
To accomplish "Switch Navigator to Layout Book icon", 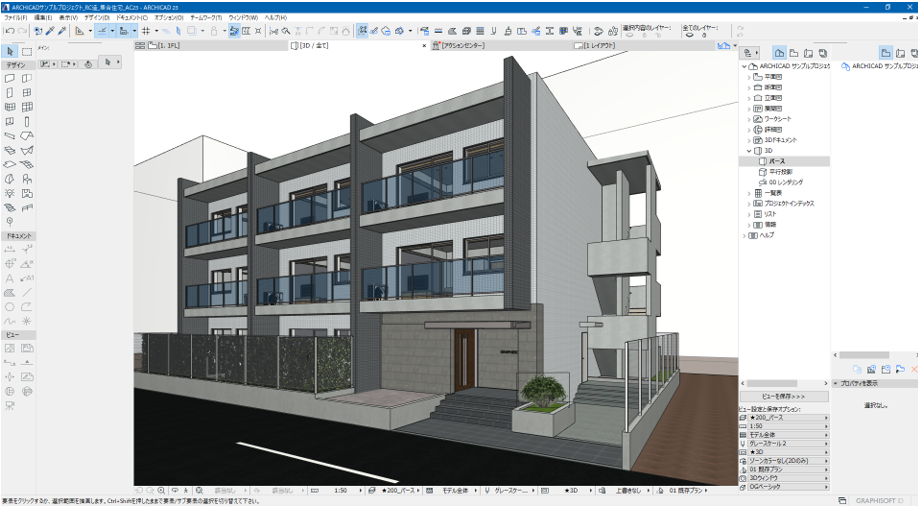I will 809,53.
